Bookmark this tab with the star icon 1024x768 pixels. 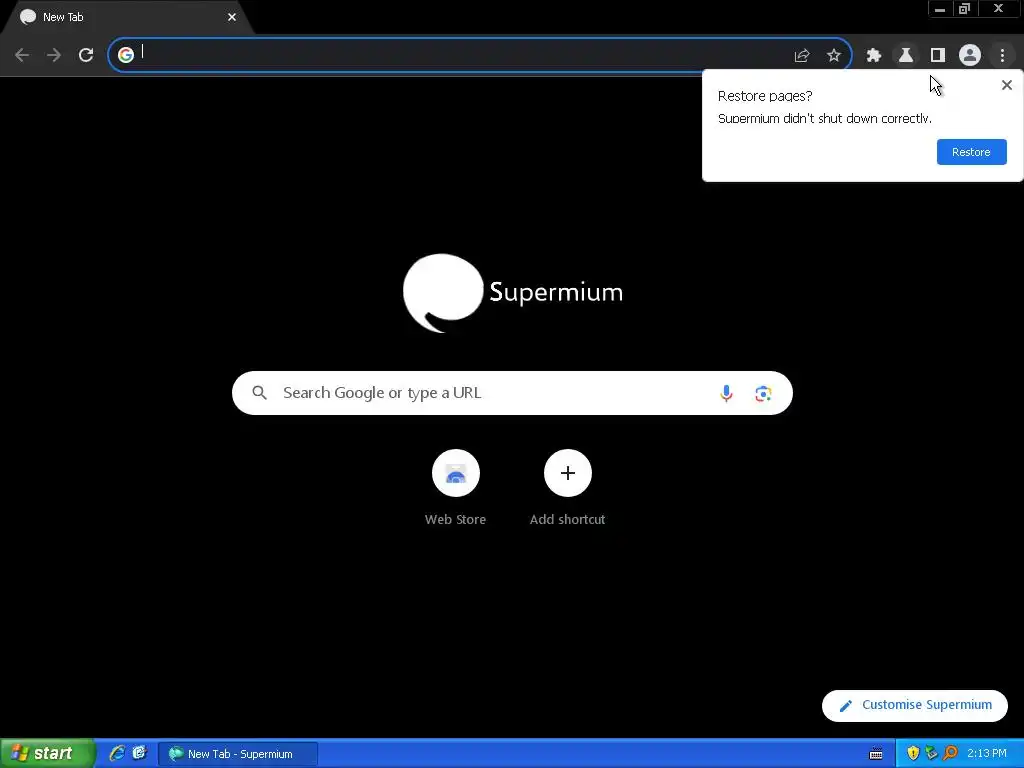click(834, 56)
